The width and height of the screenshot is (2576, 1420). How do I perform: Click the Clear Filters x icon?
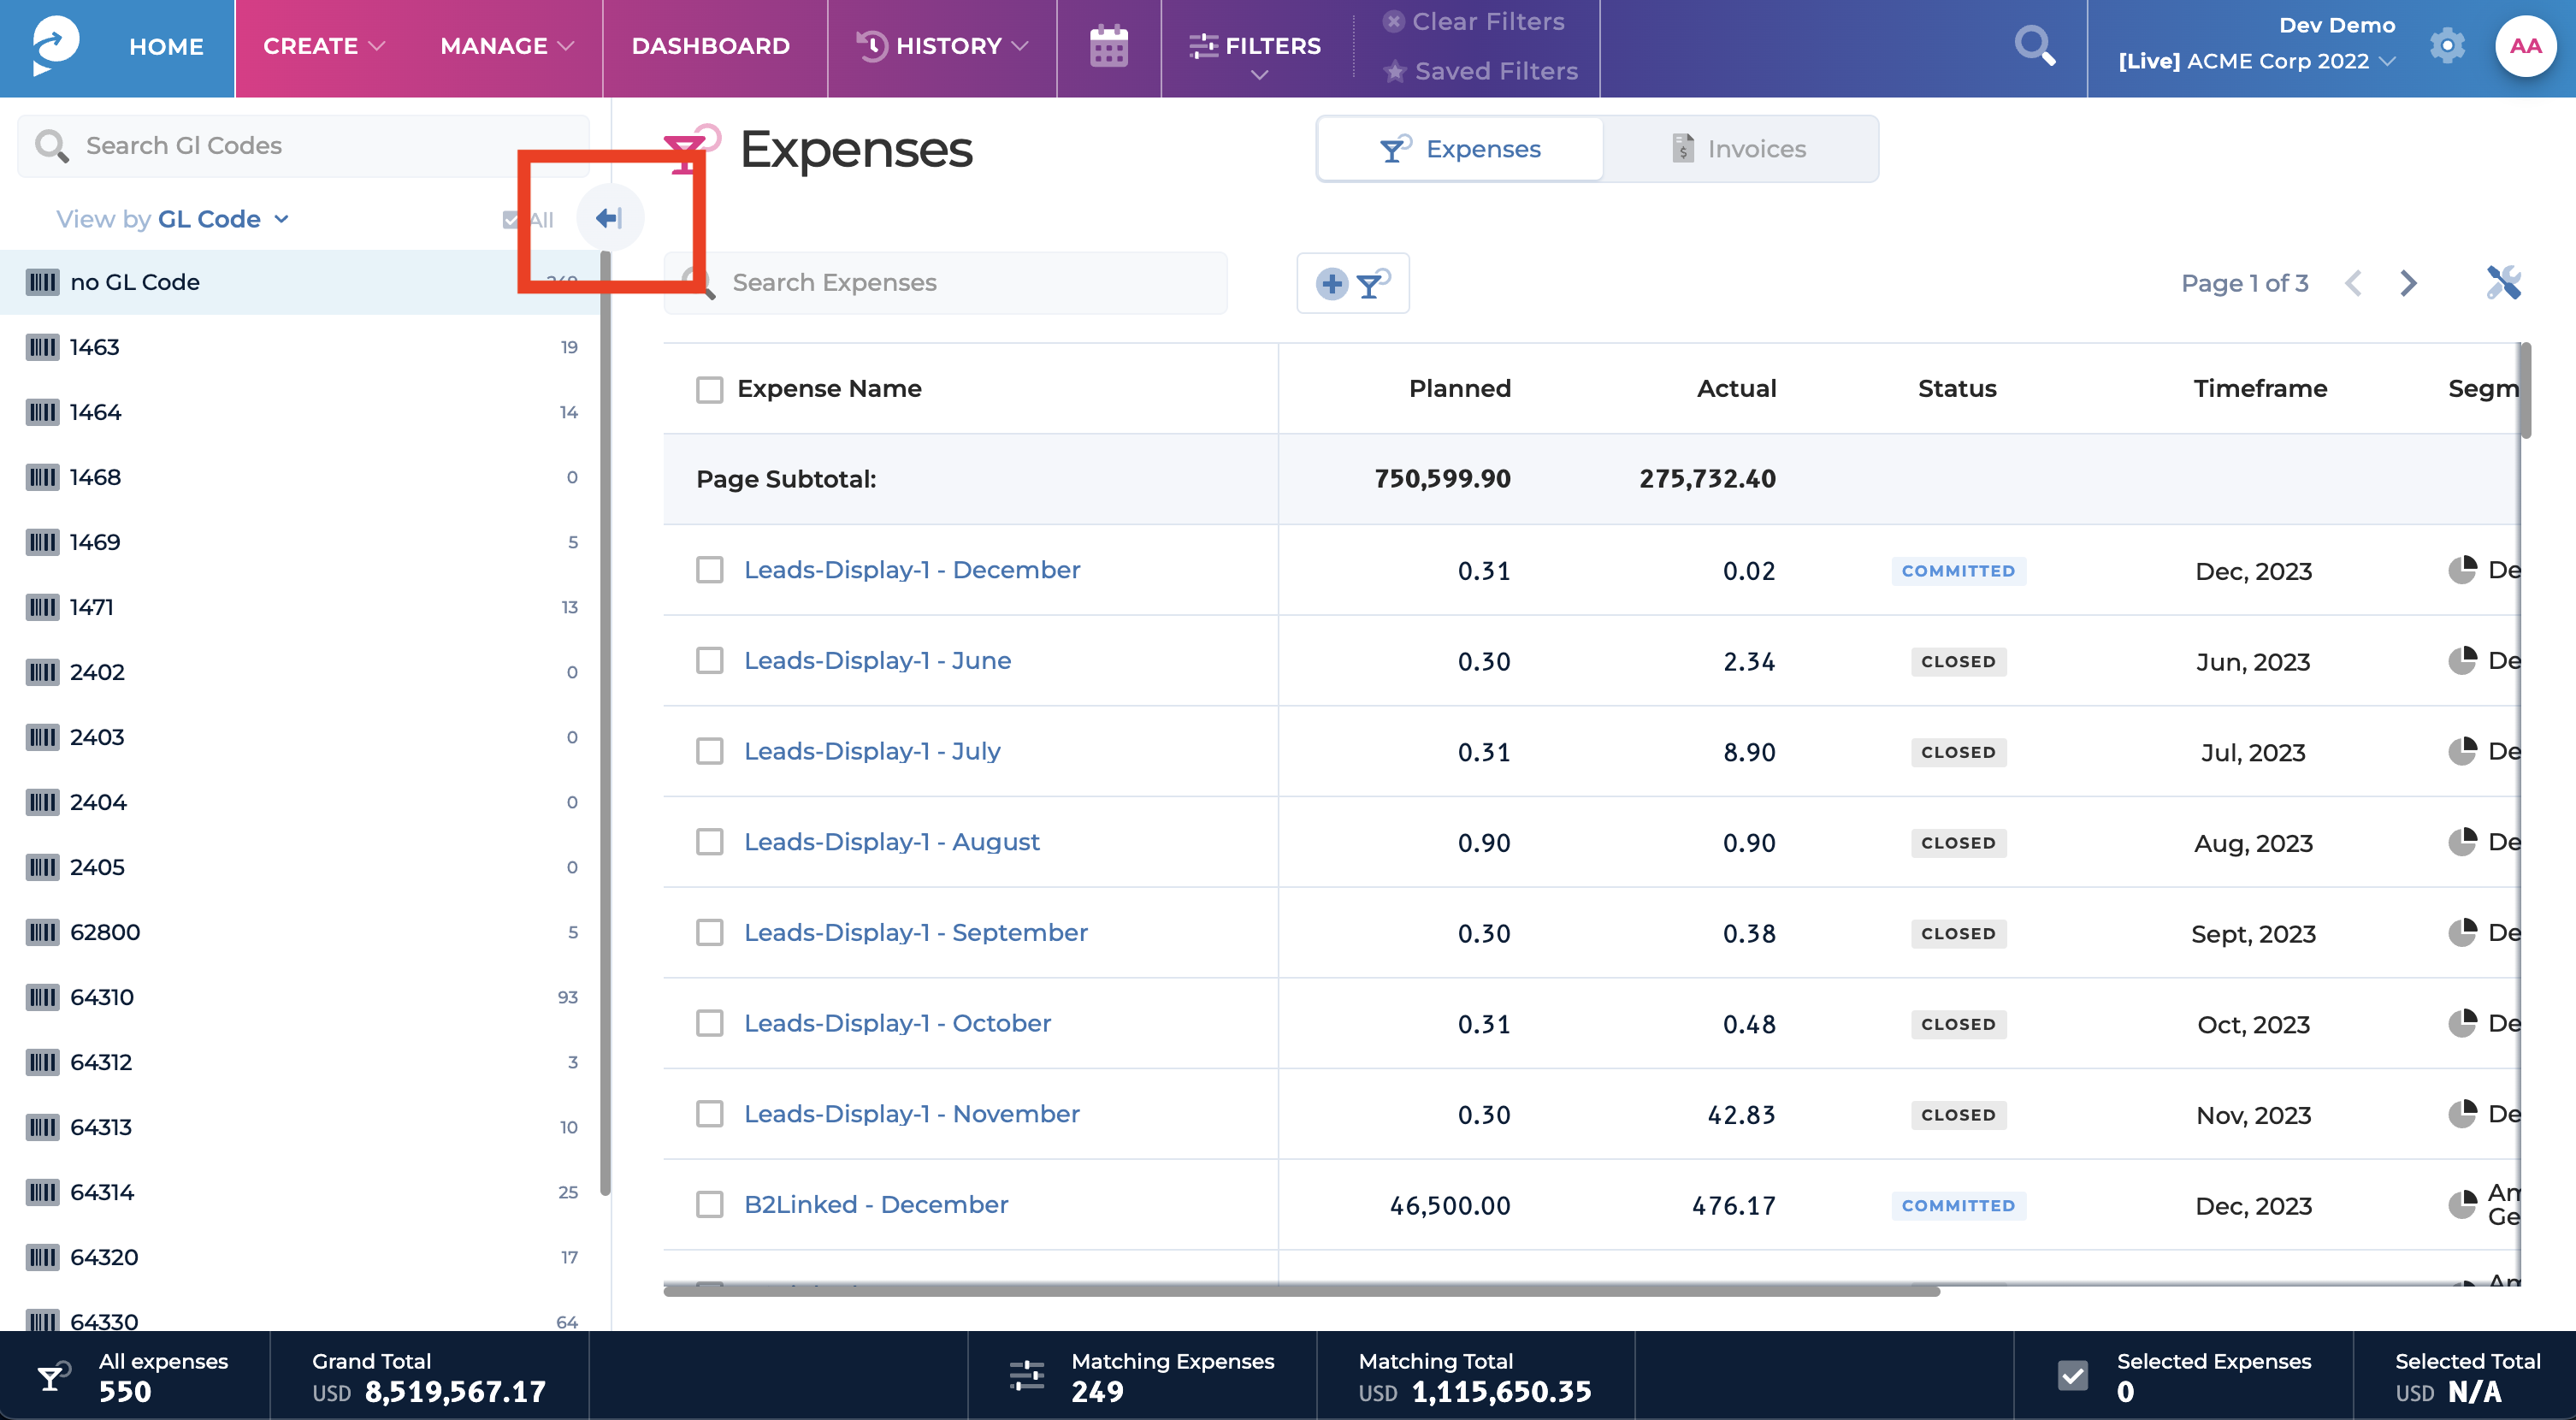[x=1393, y=21]
